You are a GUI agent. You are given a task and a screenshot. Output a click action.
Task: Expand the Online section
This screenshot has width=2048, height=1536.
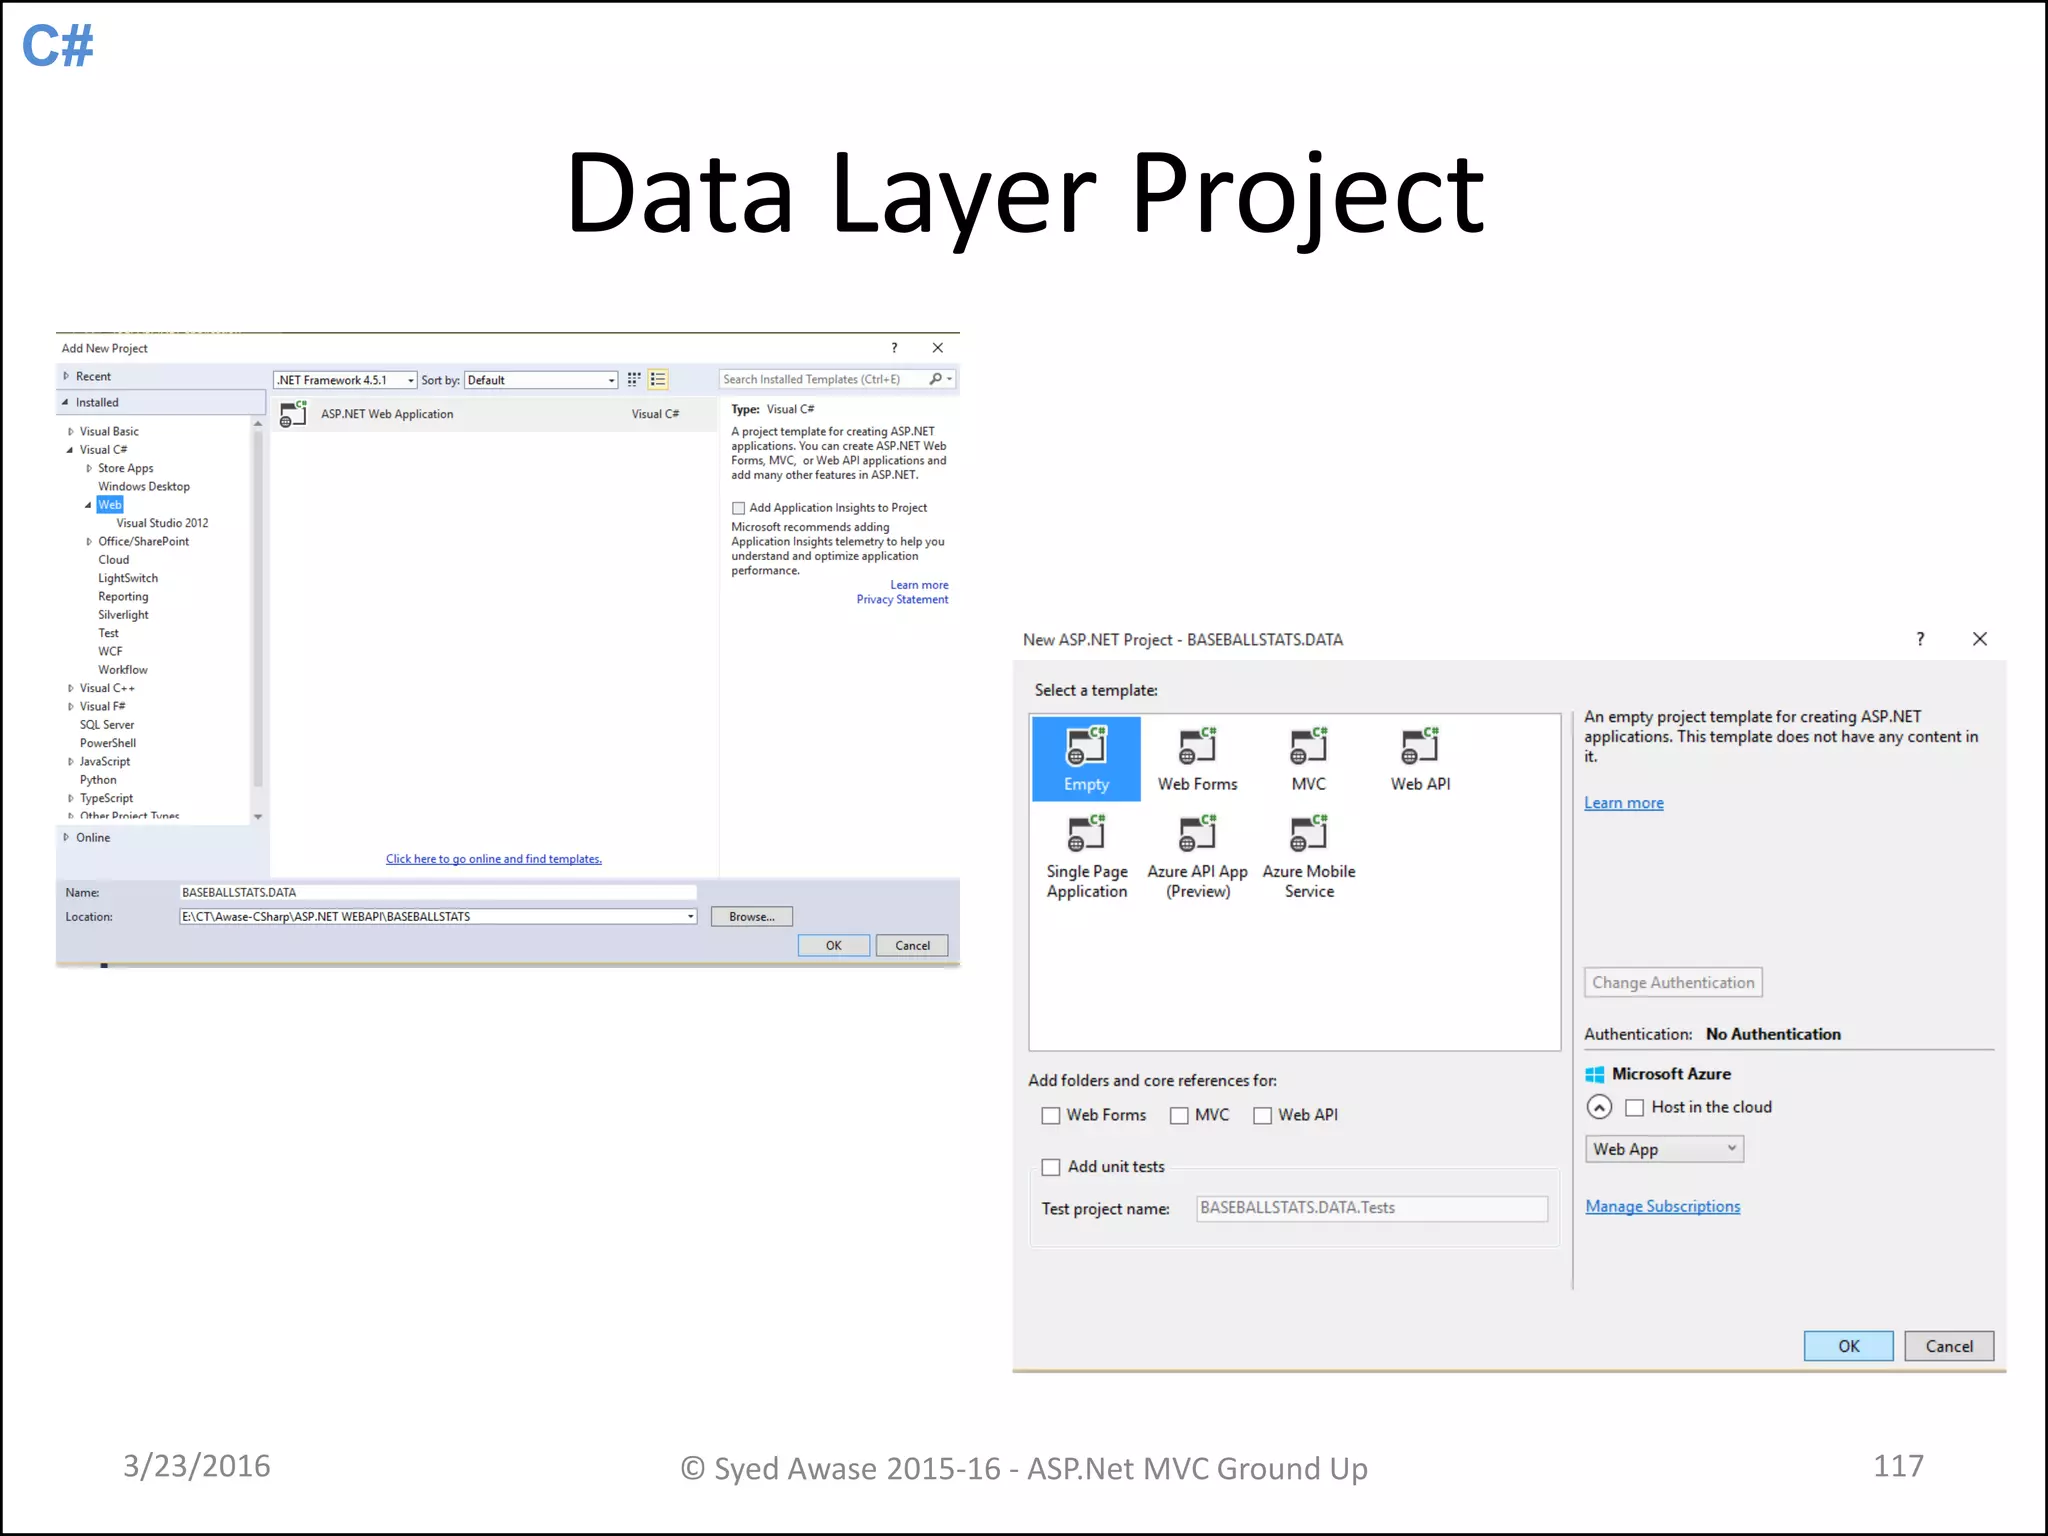pyautogui.click(x=66, y=838)
